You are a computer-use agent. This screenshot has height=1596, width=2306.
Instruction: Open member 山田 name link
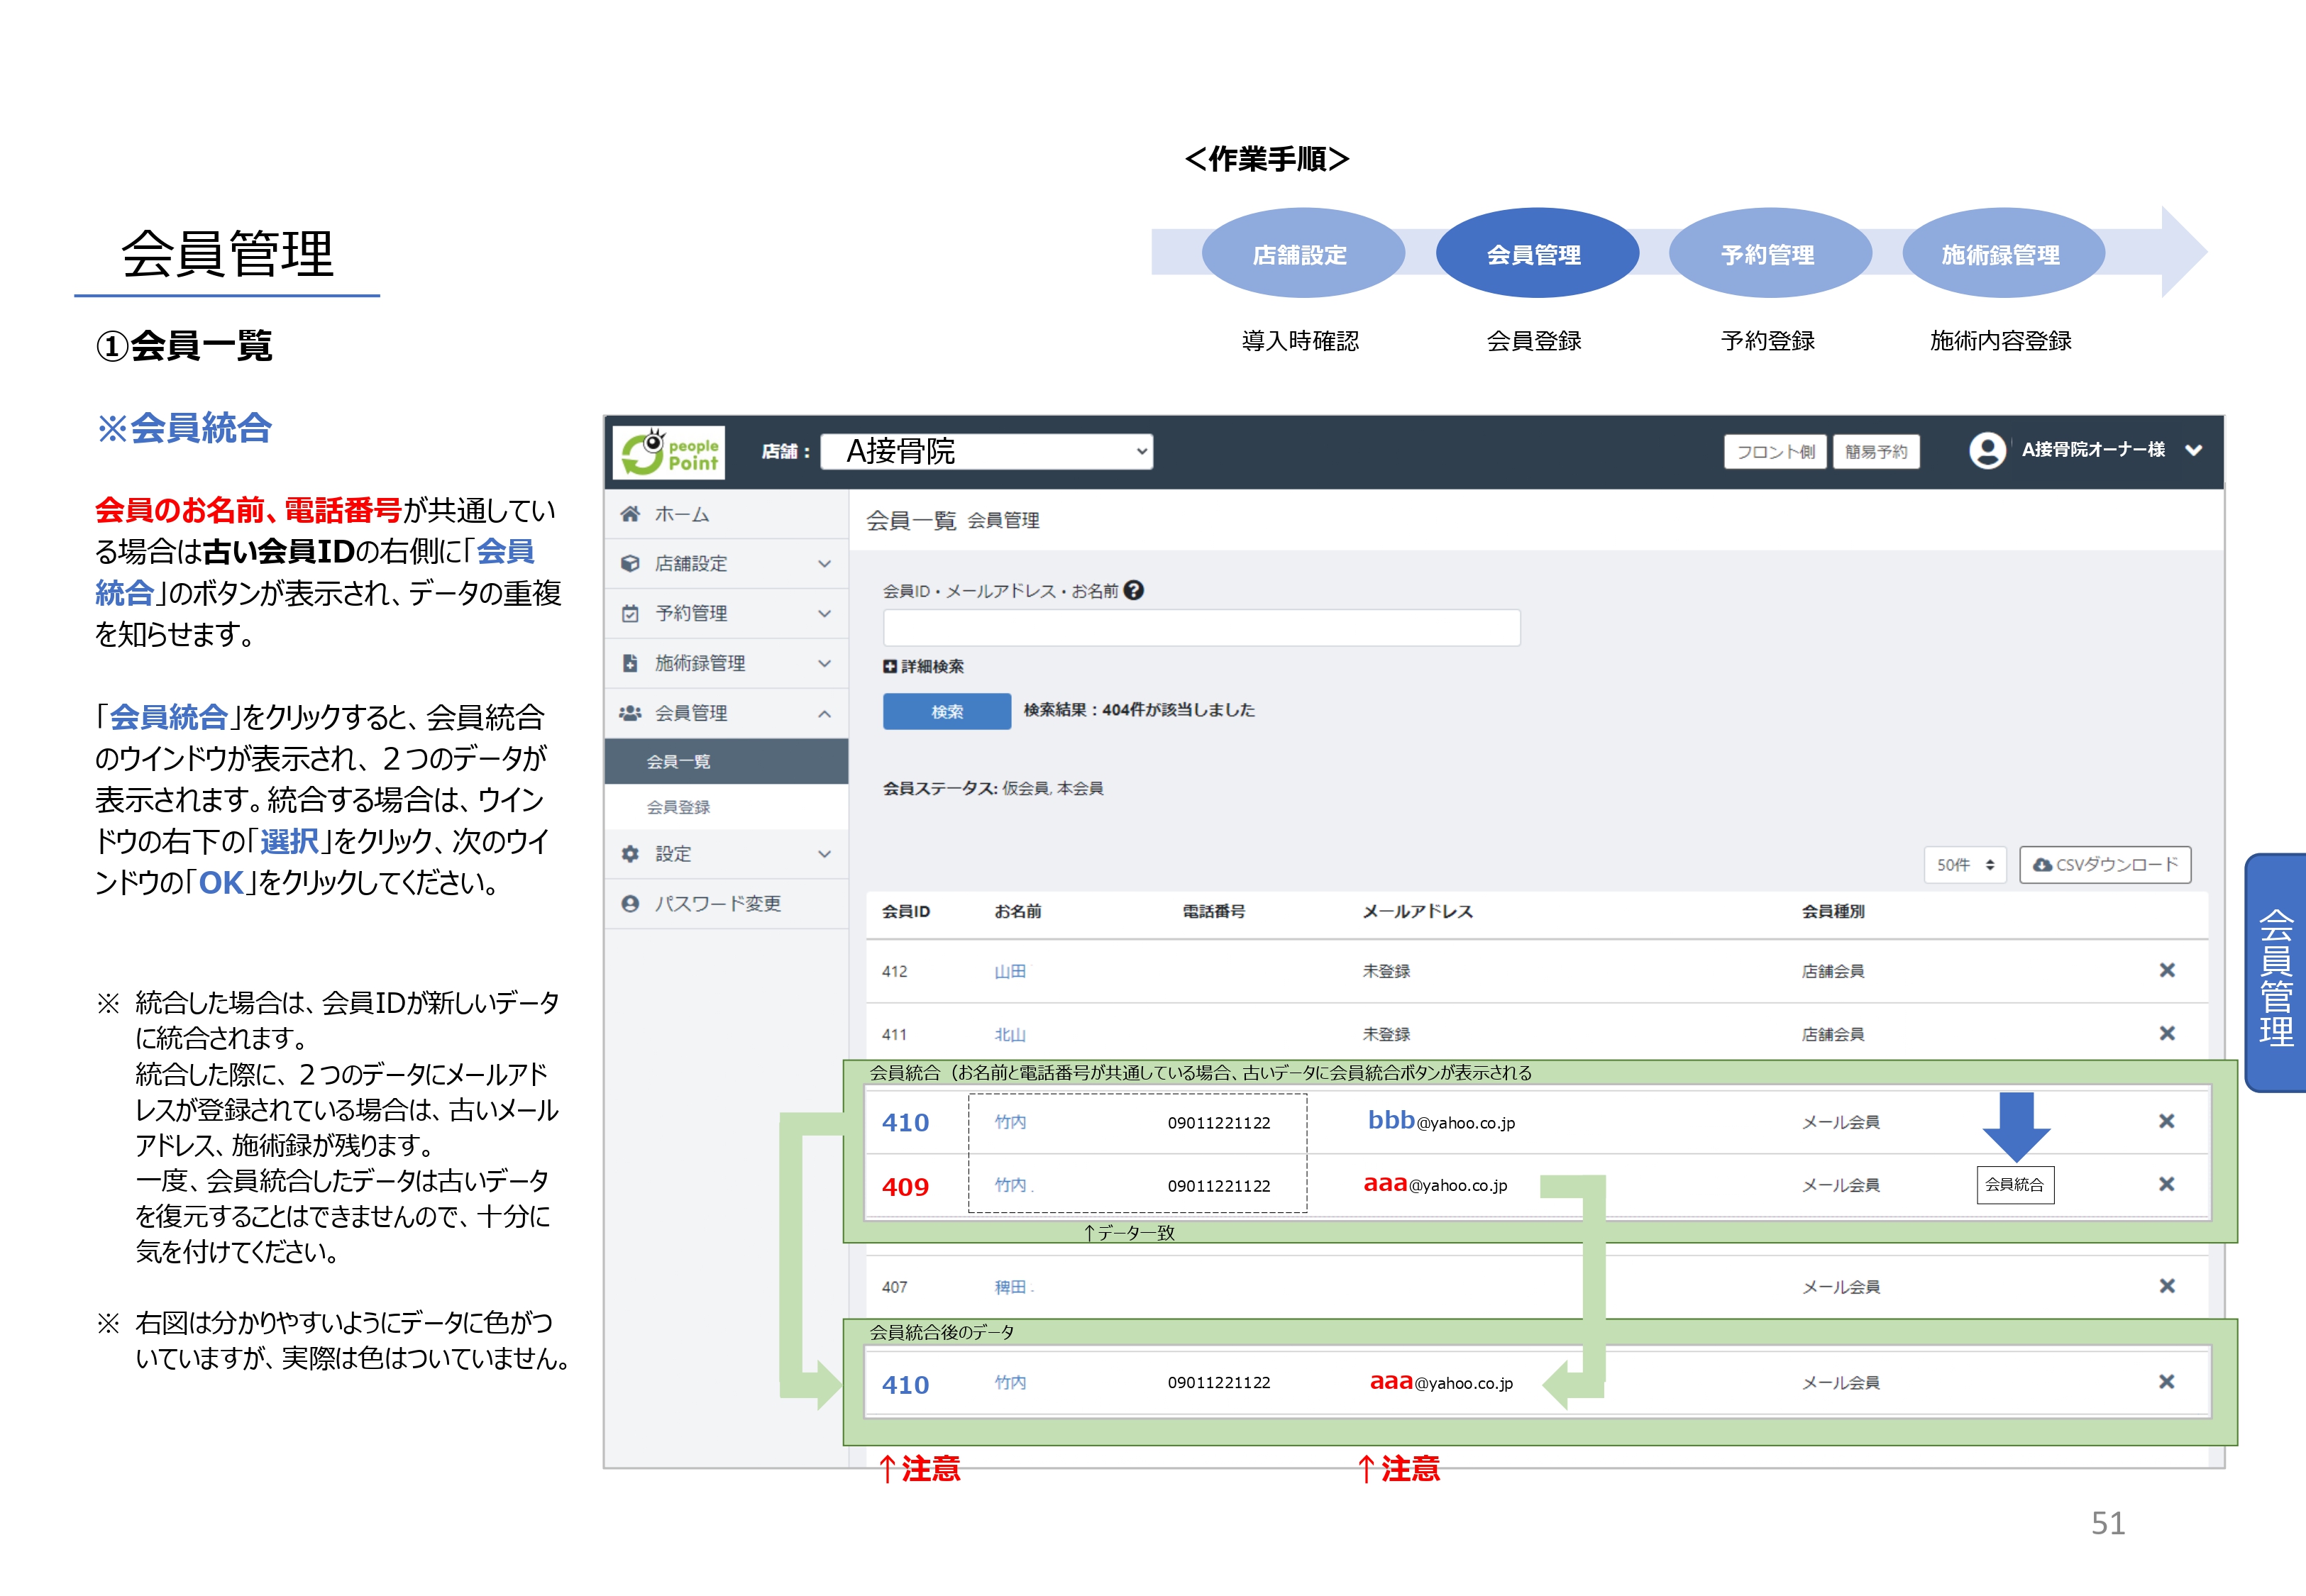pos(1009,971)
